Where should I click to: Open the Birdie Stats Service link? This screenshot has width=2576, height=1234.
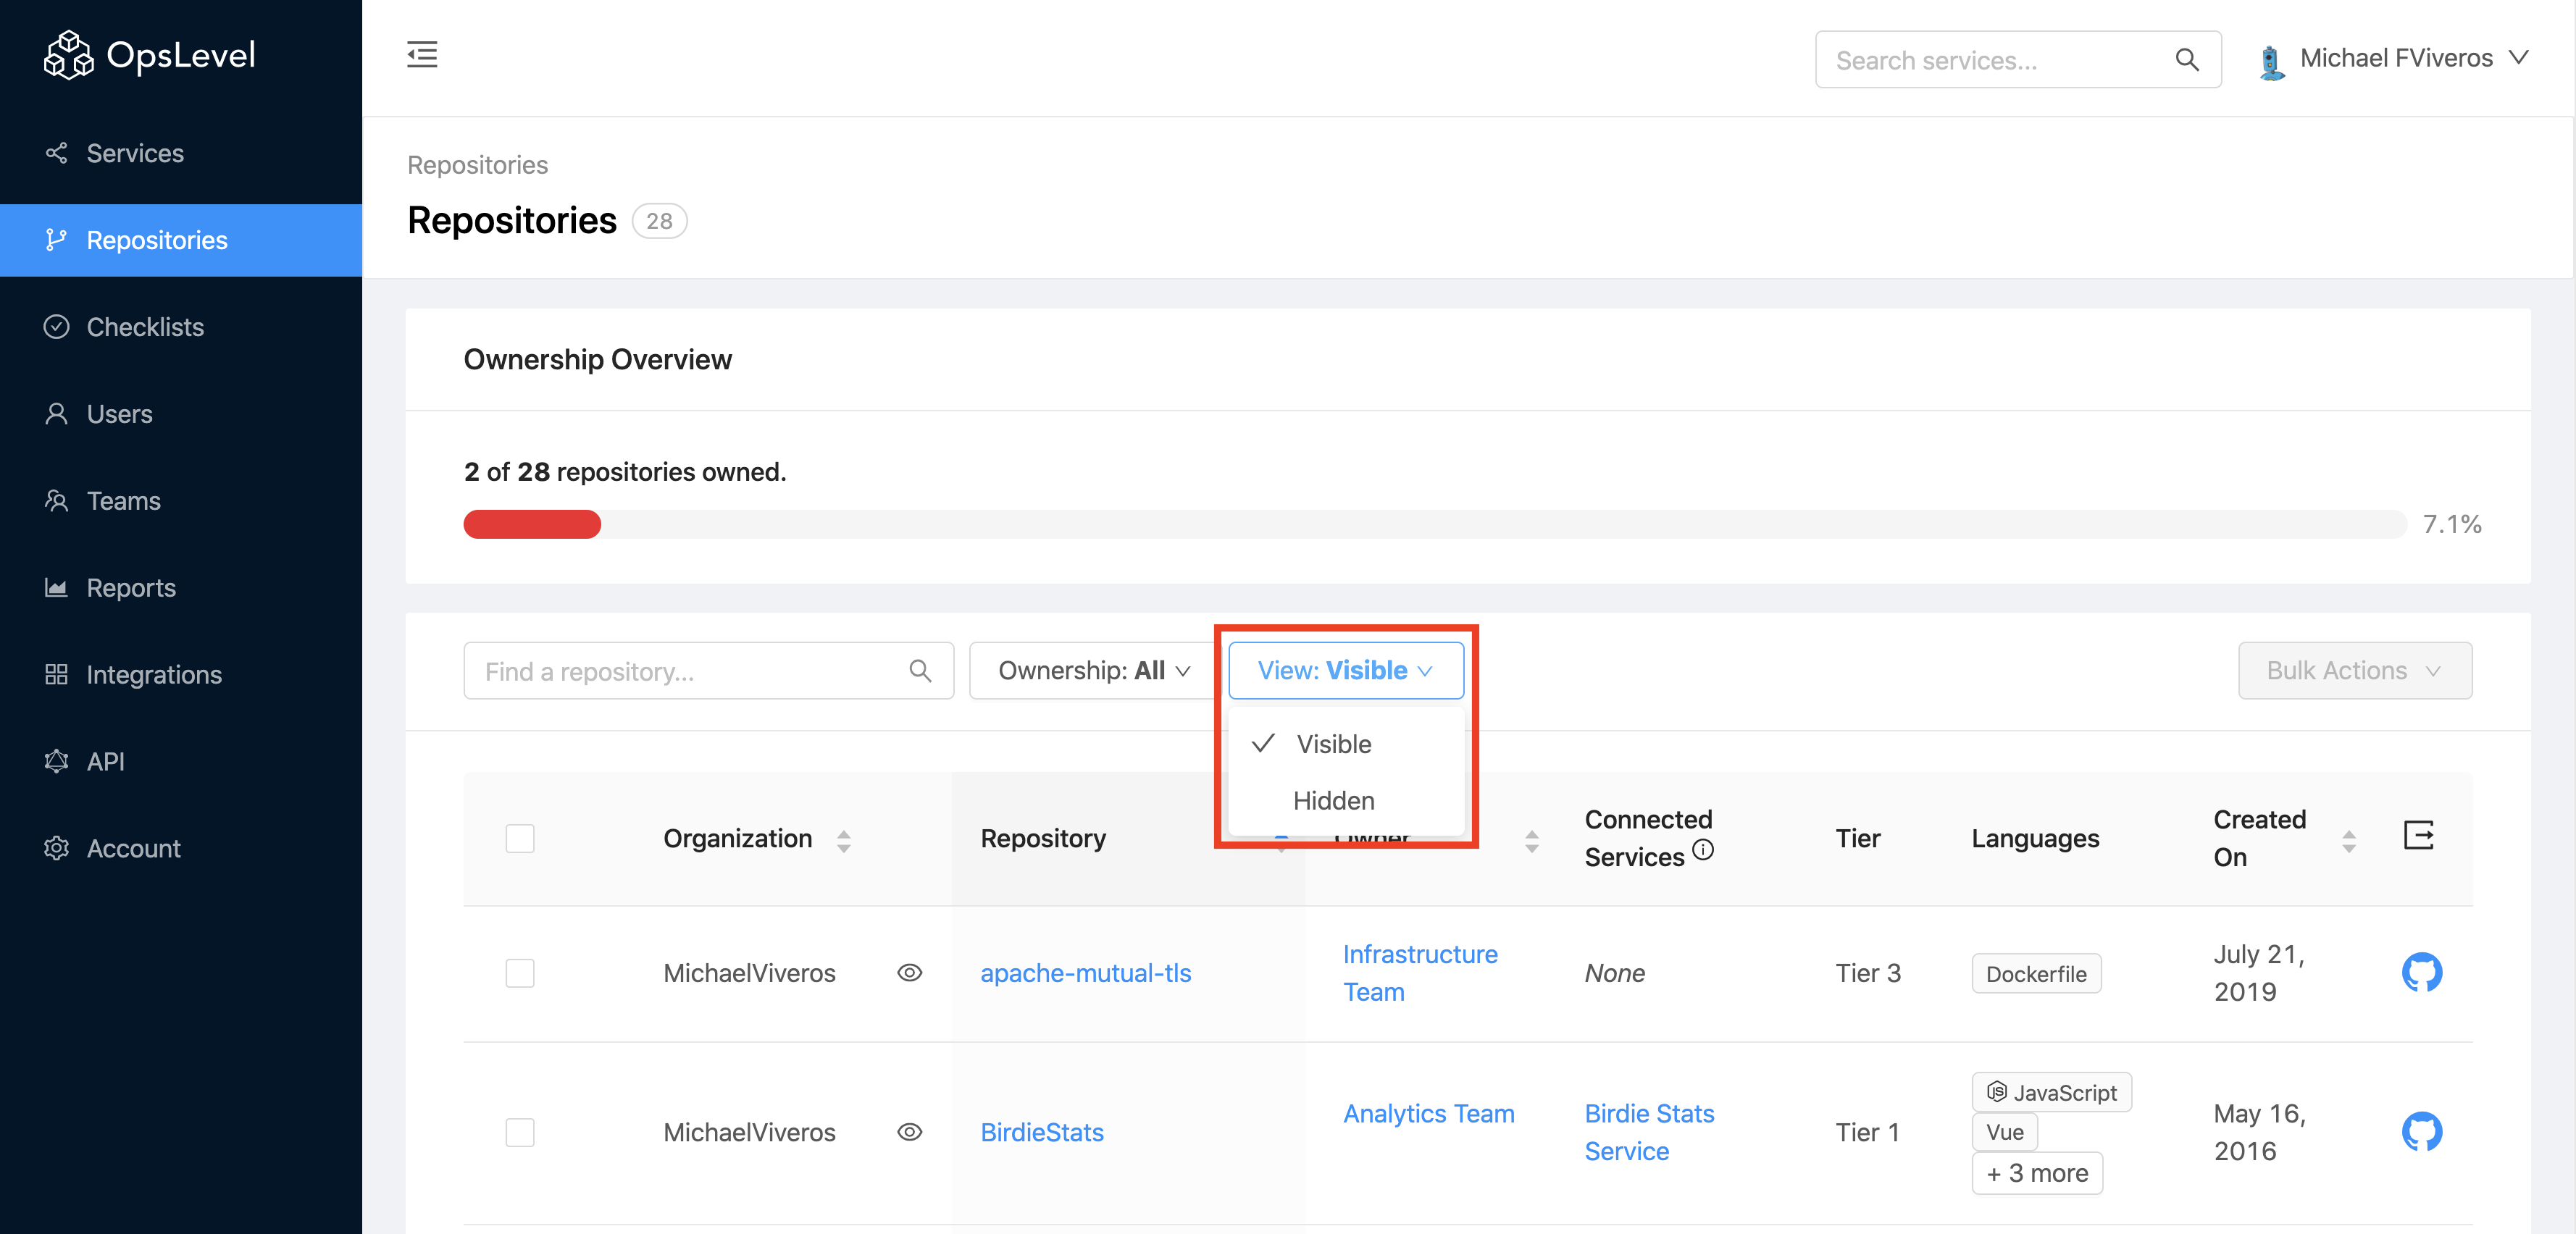click(1649, 1132)
